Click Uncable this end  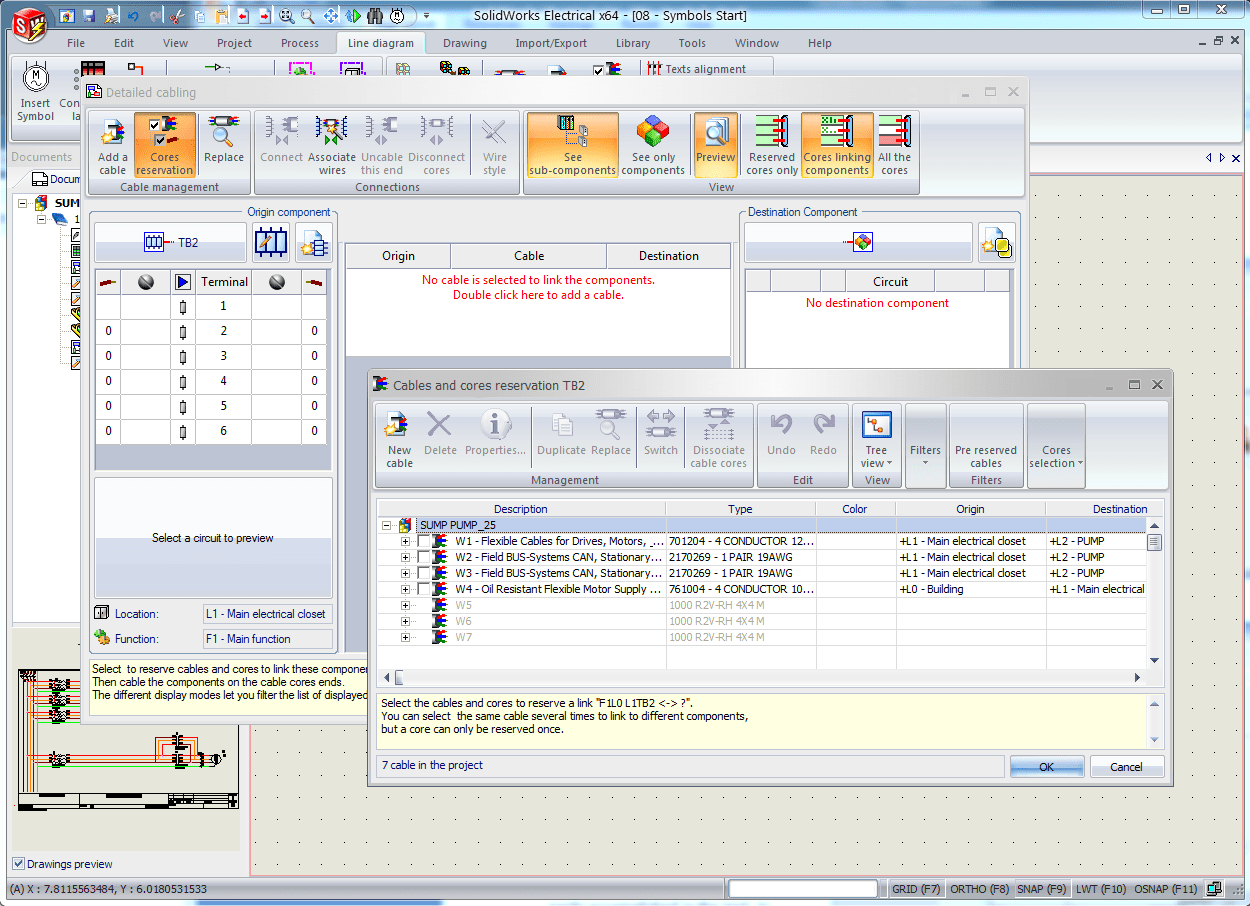382,145
